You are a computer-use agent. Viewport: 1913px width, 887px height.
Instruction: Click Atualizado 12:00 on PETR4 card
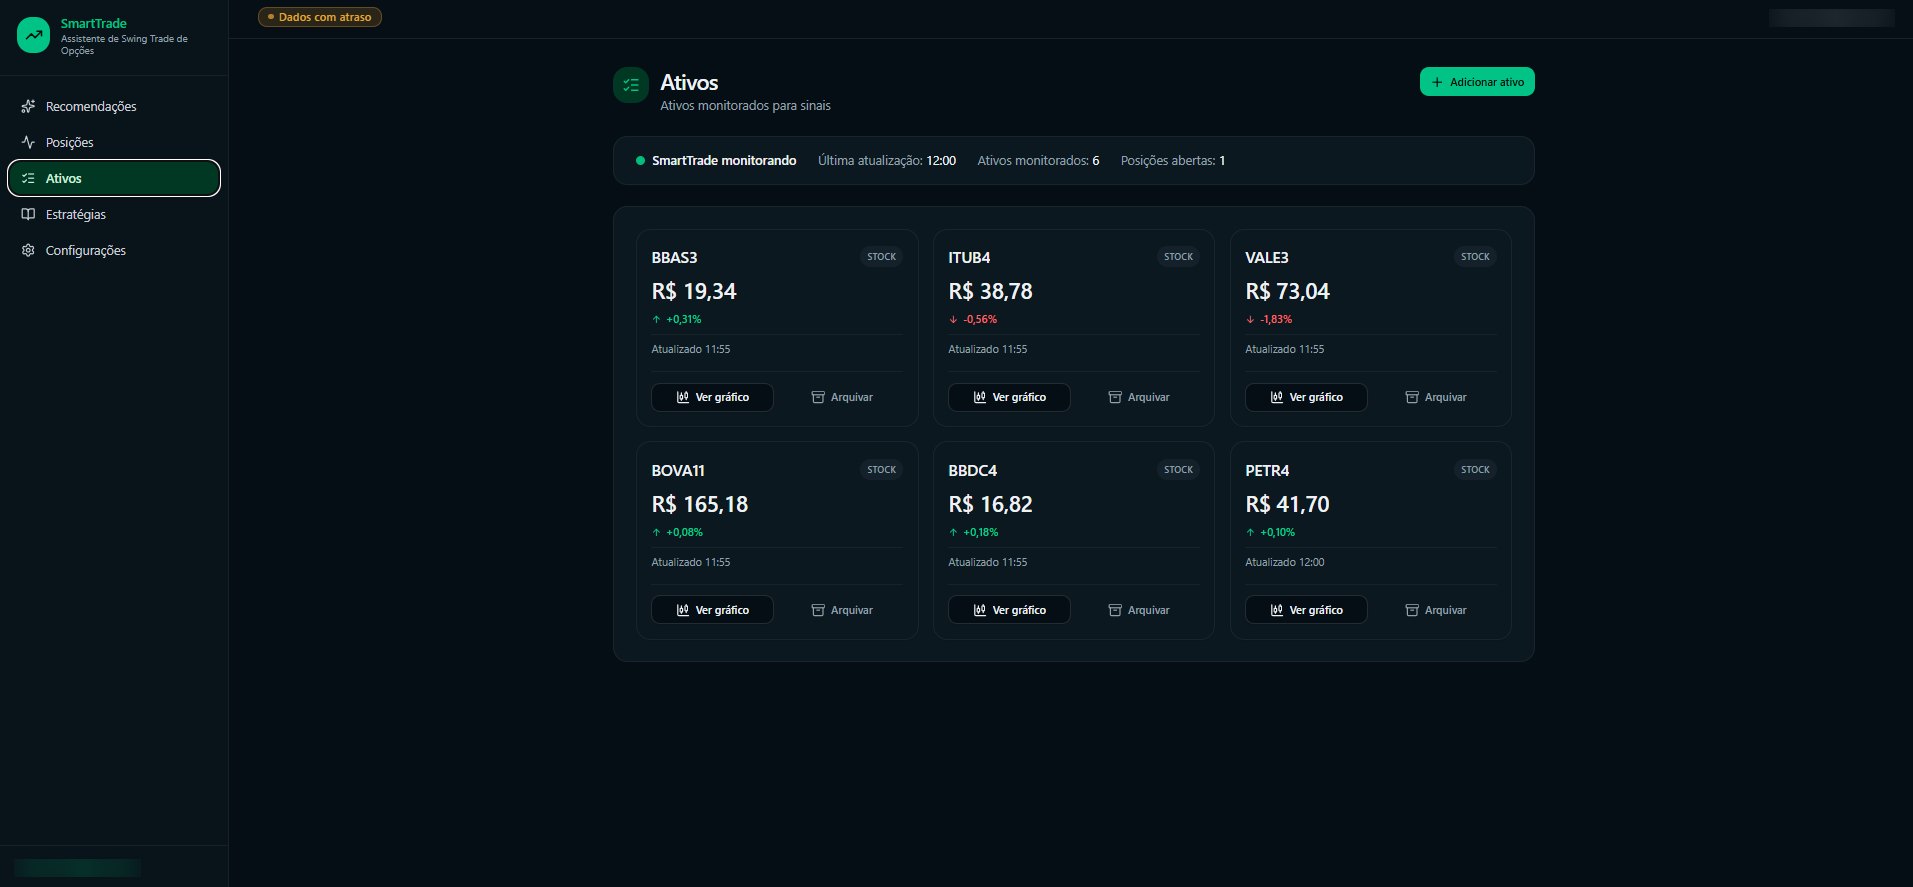pos(1285,563)
